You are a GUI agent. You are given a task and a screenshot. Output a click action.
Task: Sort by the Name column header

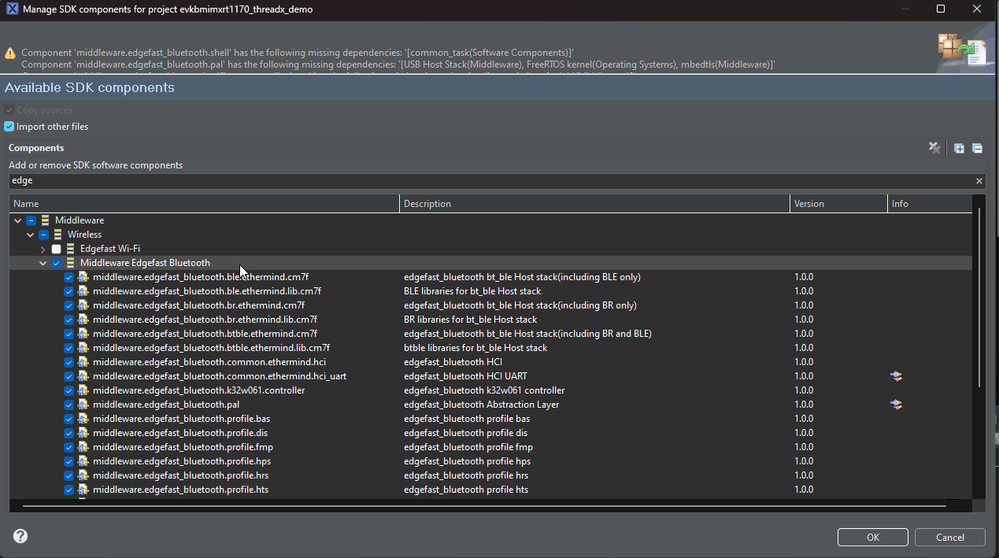(x=204, y=204)
